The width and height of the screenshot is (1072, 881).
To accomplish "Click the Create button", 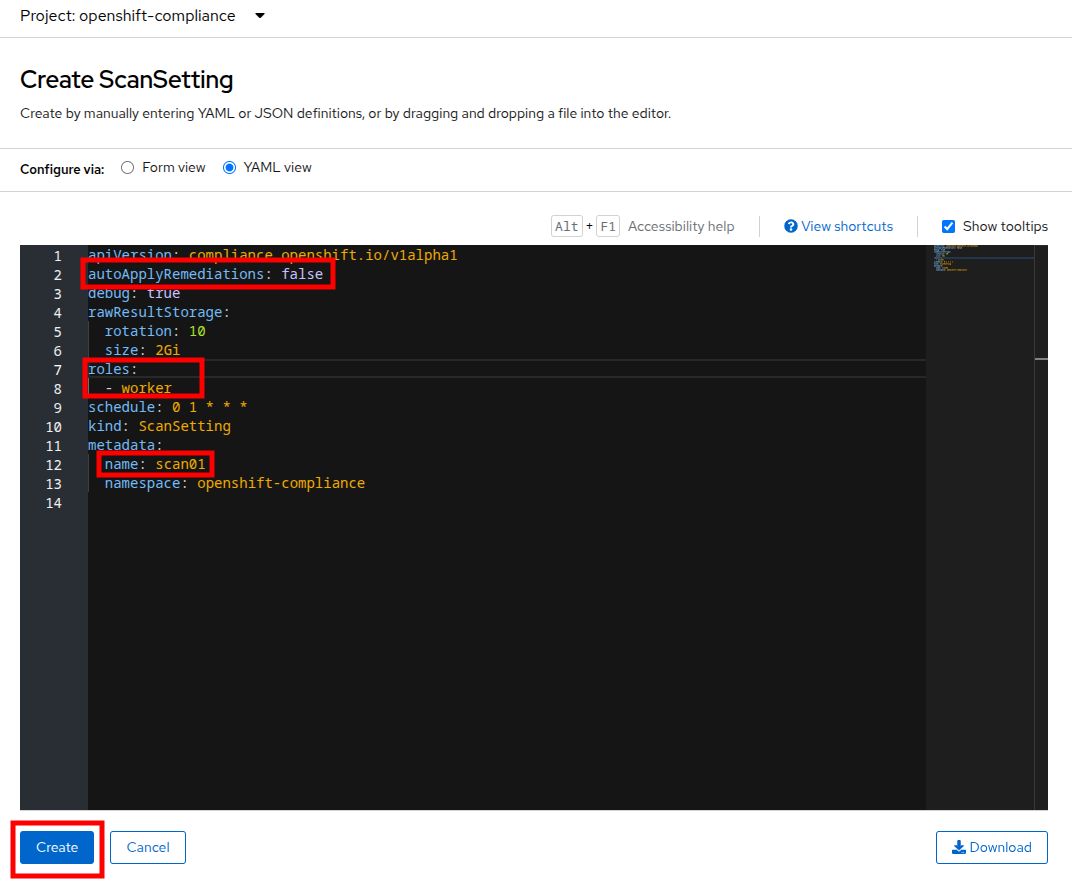I will coord(57,848).
